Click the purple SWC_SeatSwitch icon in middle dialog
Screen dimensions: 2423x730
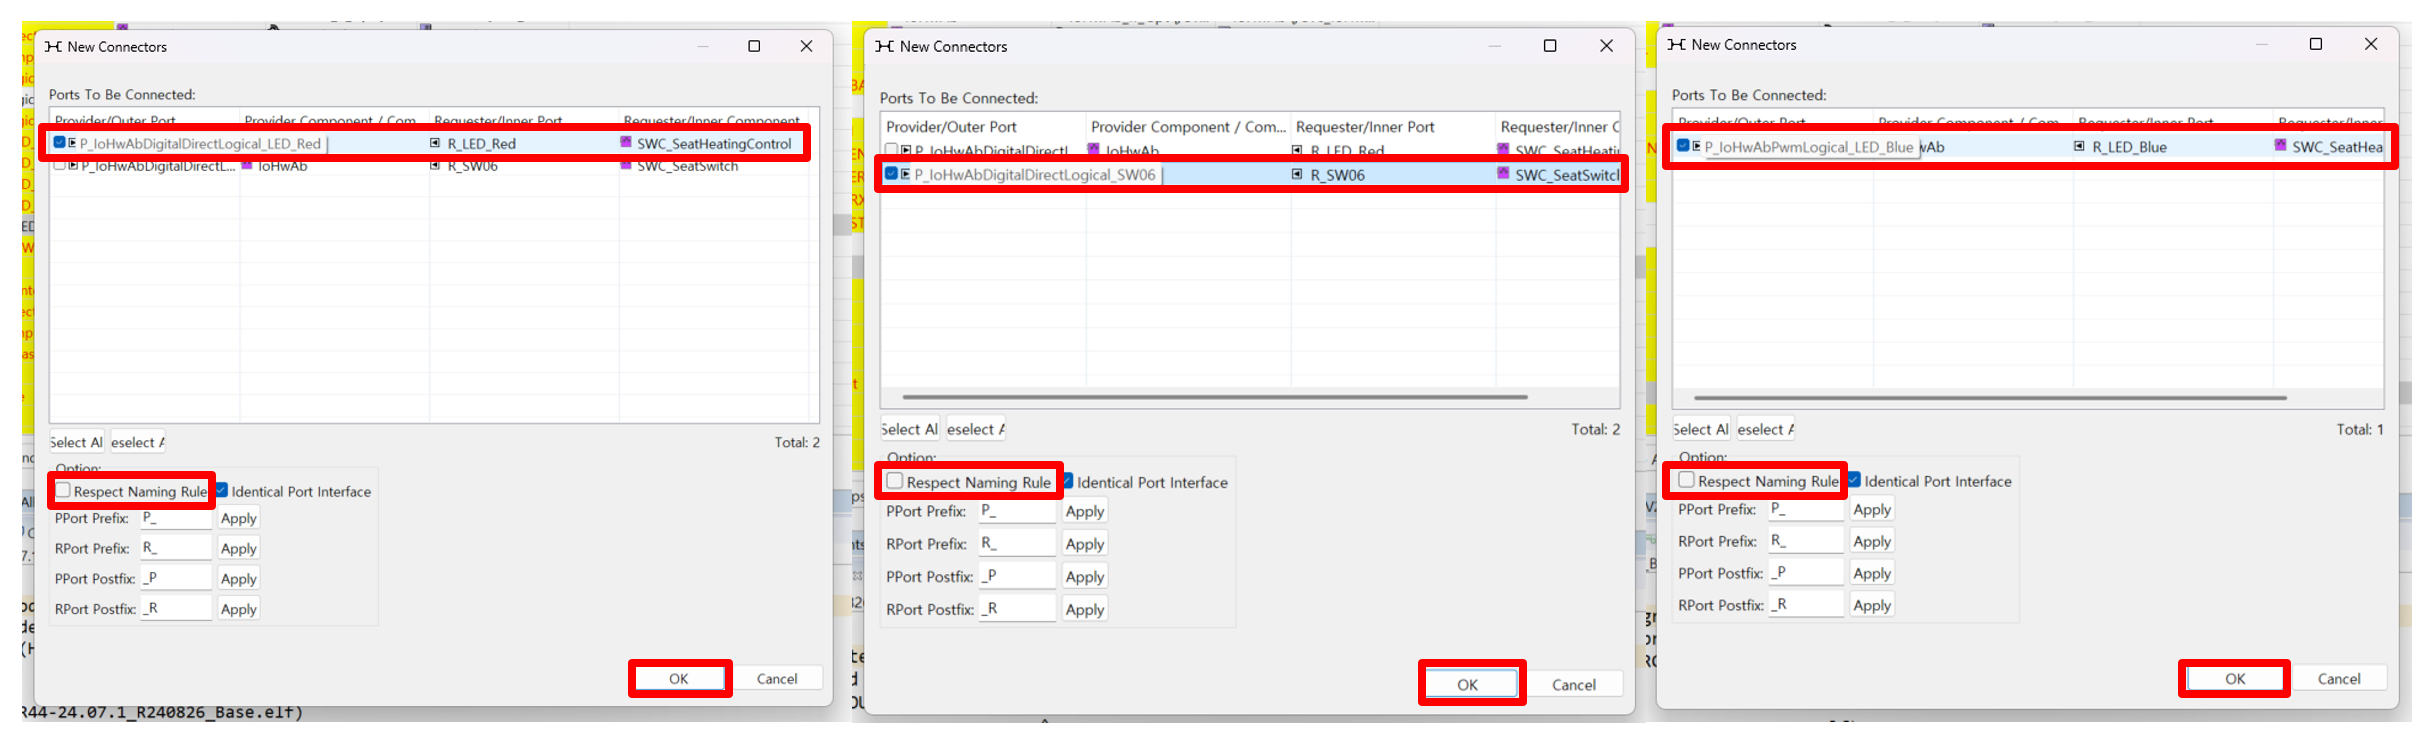[1503, 174]
